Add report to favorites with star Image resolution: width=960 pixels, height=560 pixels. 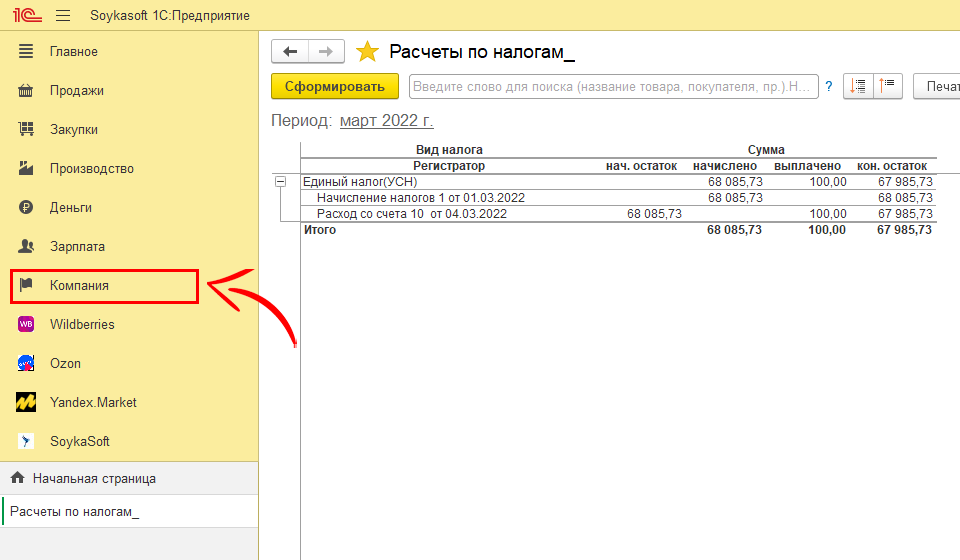[368, 52]
